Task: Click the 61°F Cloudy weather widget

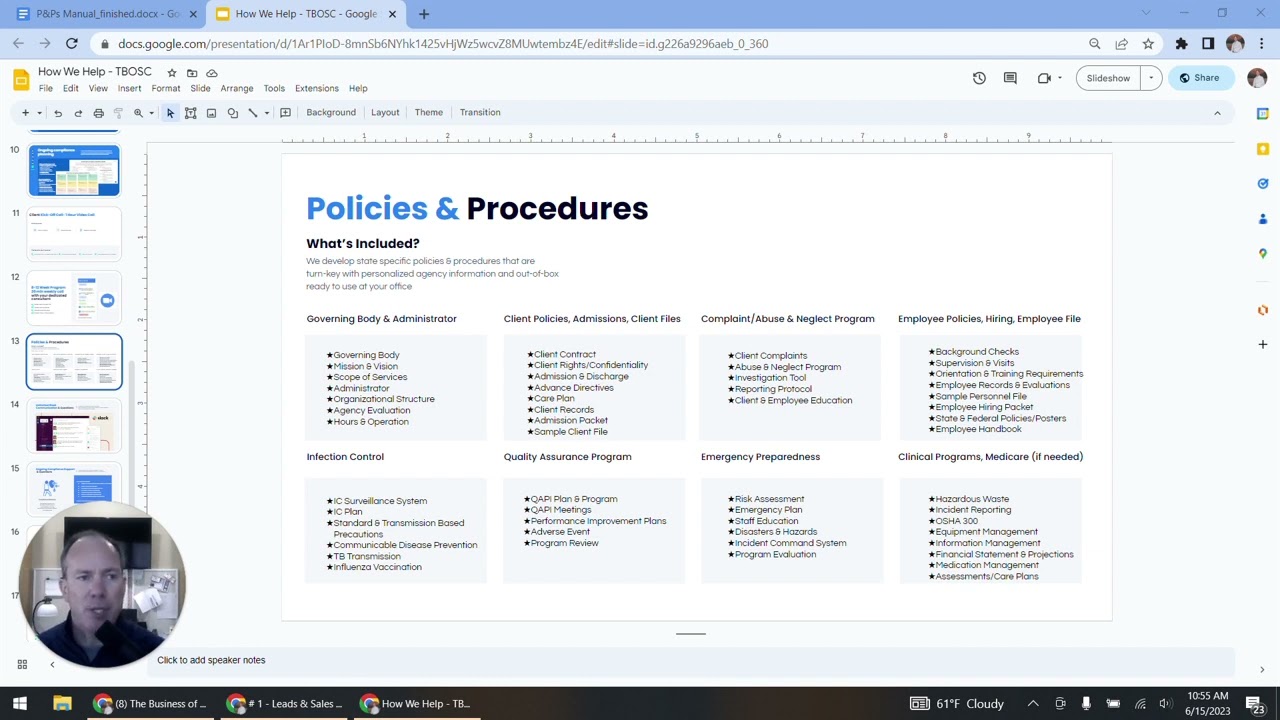Action: (x=957, y=704)
